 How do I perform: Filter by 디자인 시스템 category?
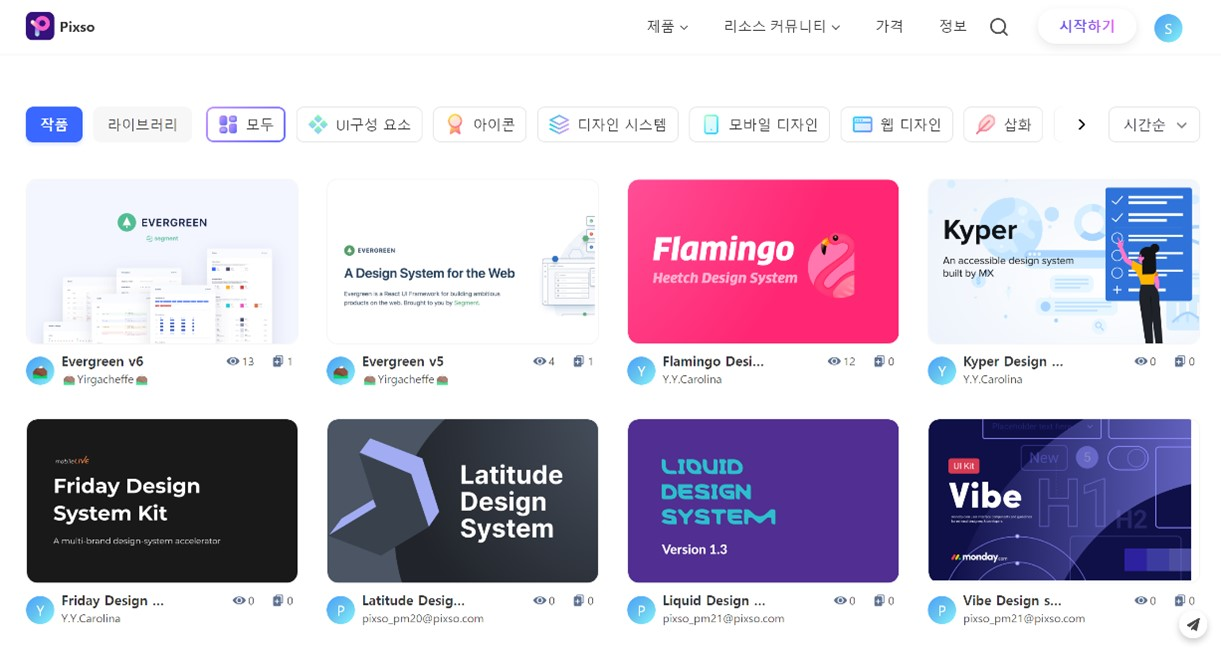608,125
